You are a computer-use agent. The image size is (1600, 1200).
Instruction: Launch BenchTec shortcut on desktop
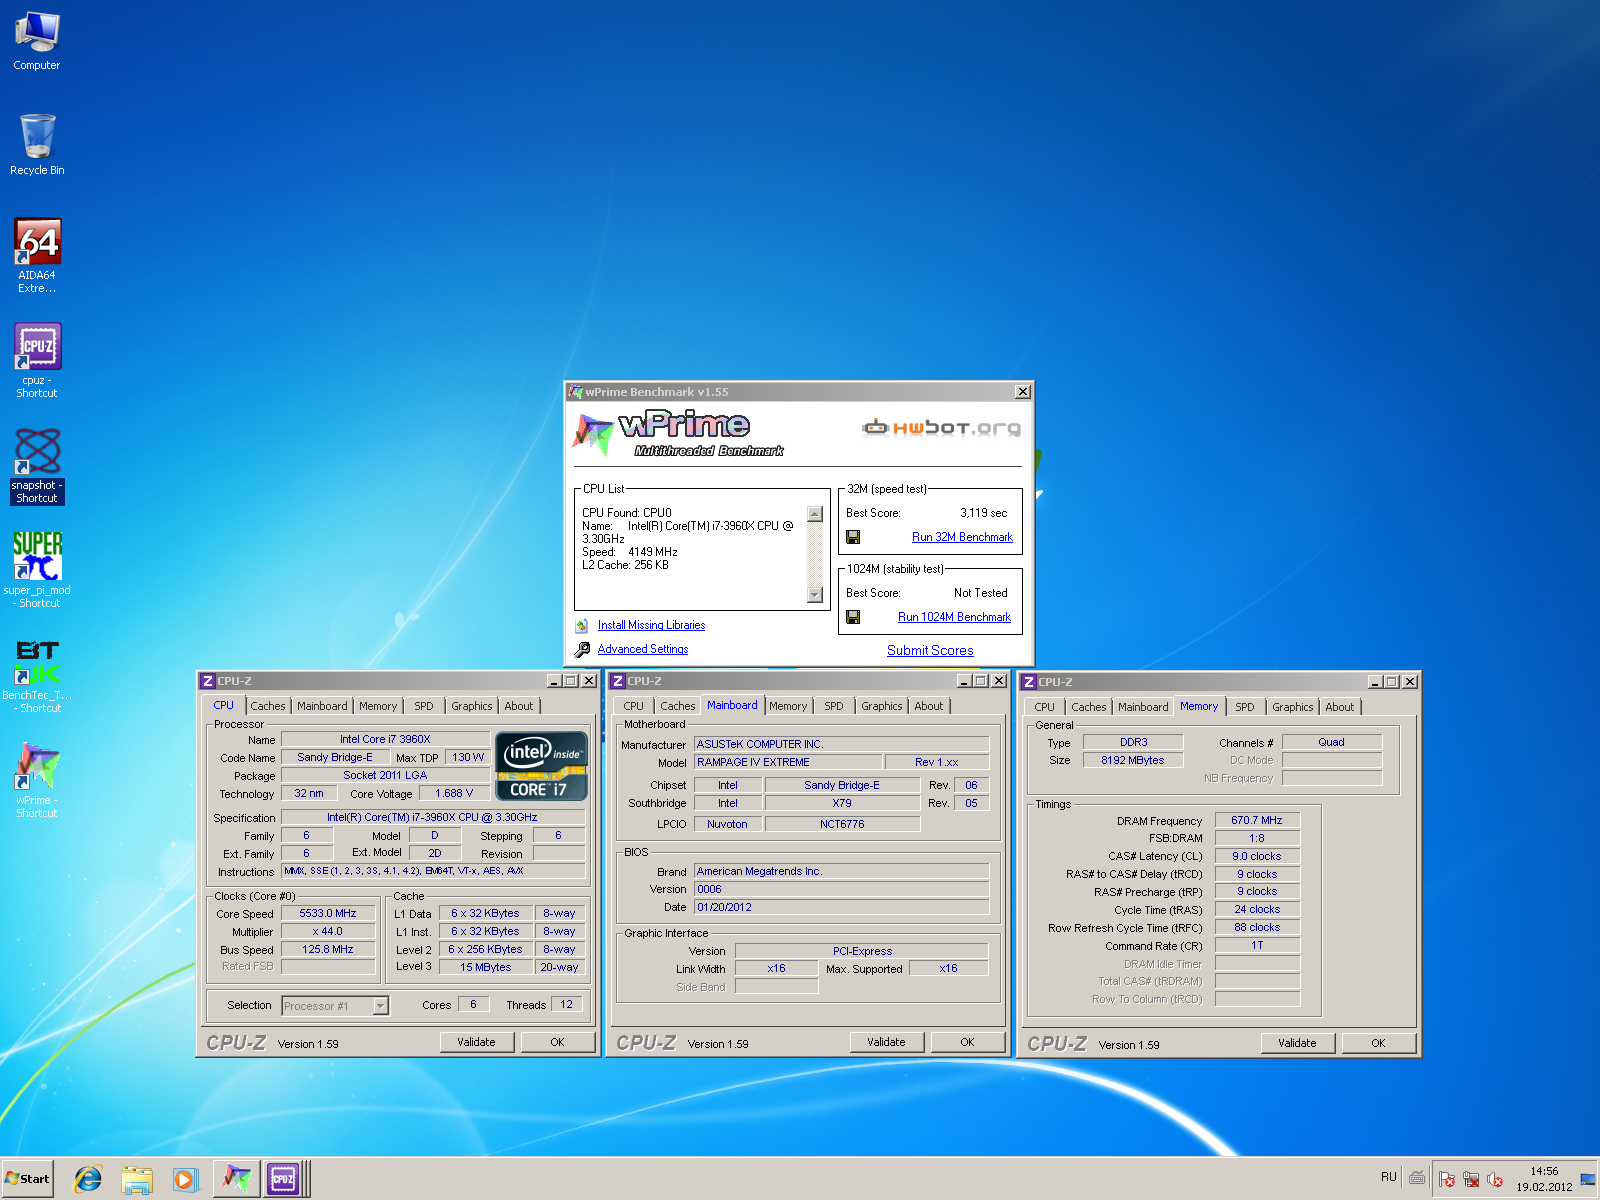(37, 675)
